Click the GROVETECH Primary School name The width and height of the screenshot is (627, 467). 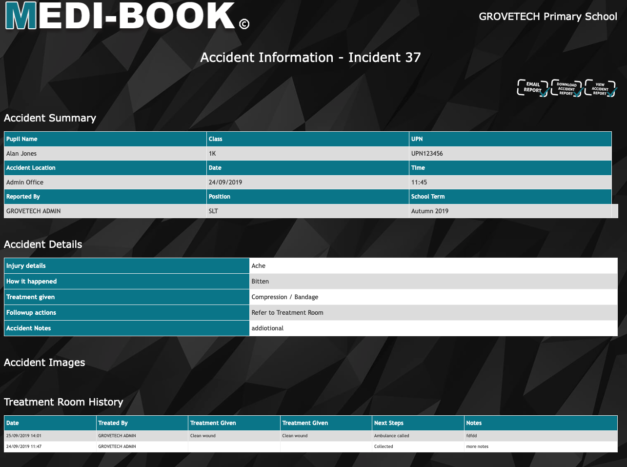pyautogui.click(x=546, y=17)
